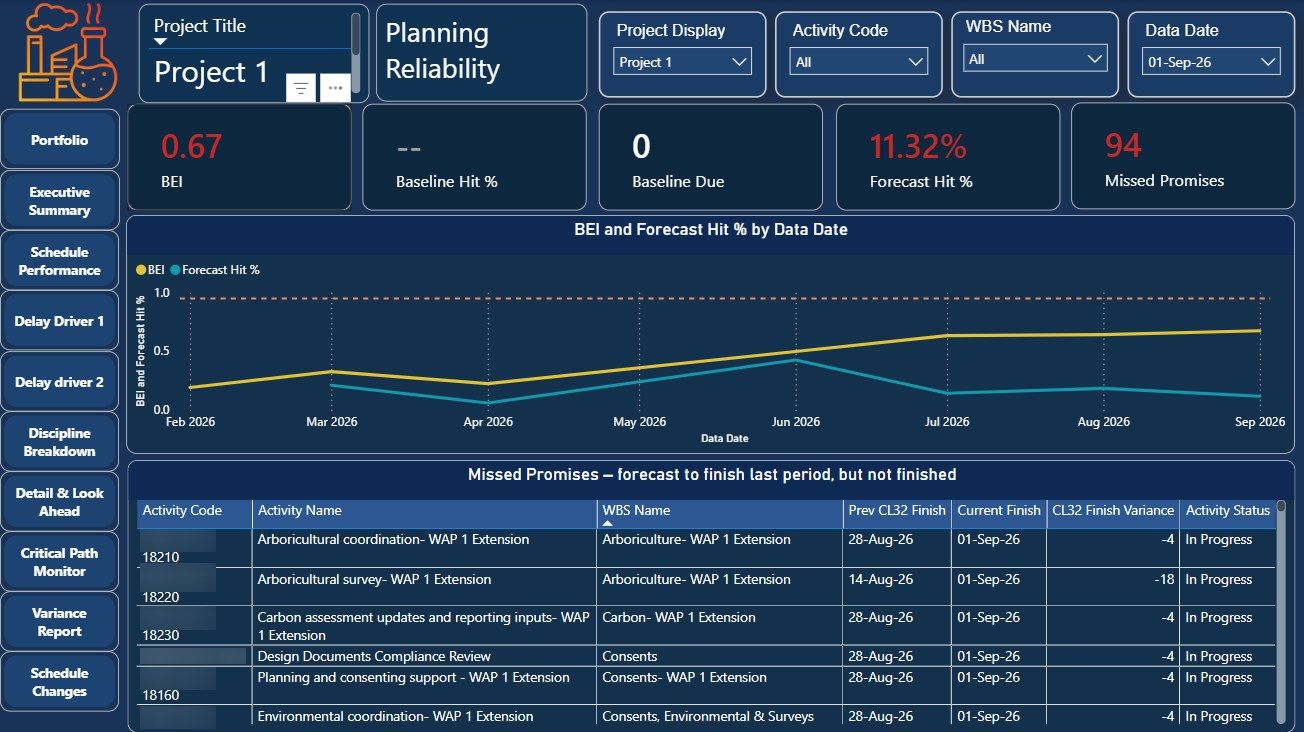The image size is (1304, 732).
Task: Select the BEI 0.67 card
Action: [240, 158]
